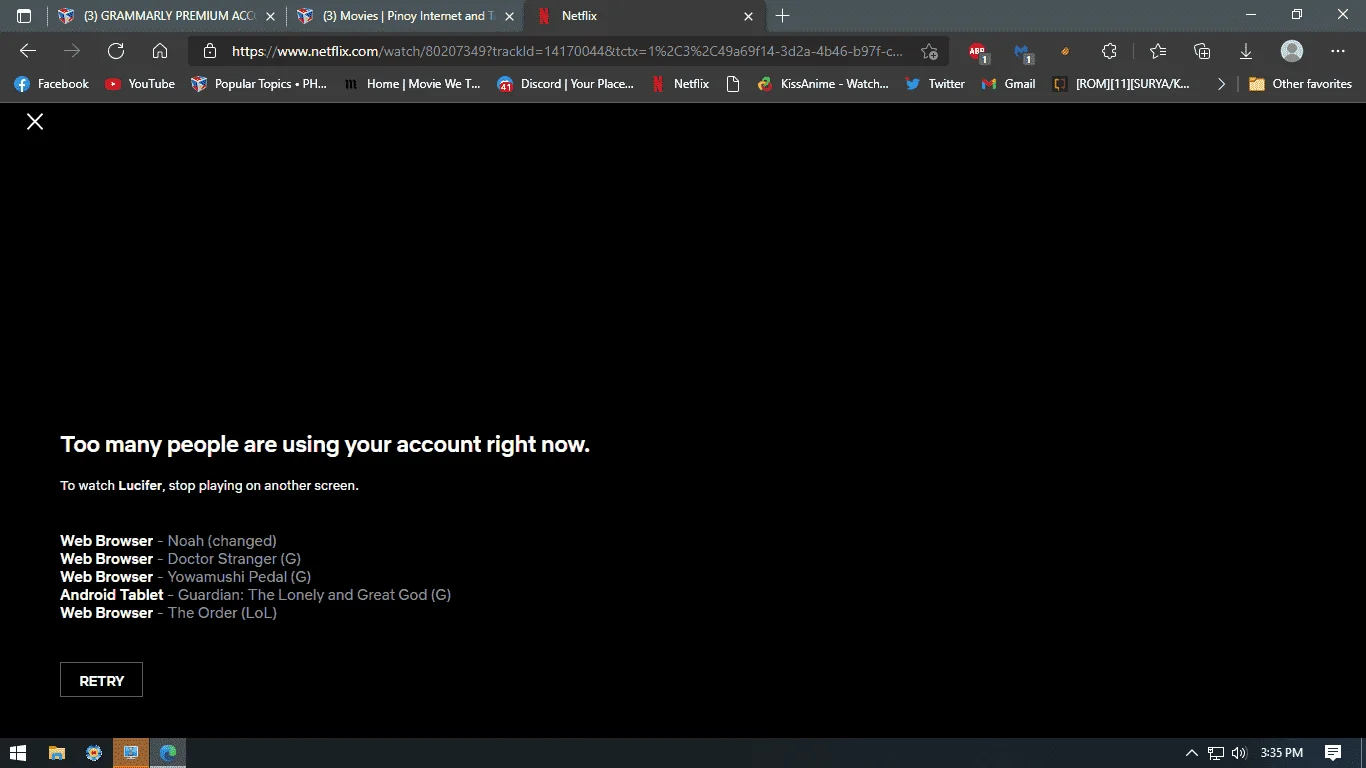The image size is (1366, 768).
Task: Open File Explorer from the taskbar
Action: tap(57, 753)
